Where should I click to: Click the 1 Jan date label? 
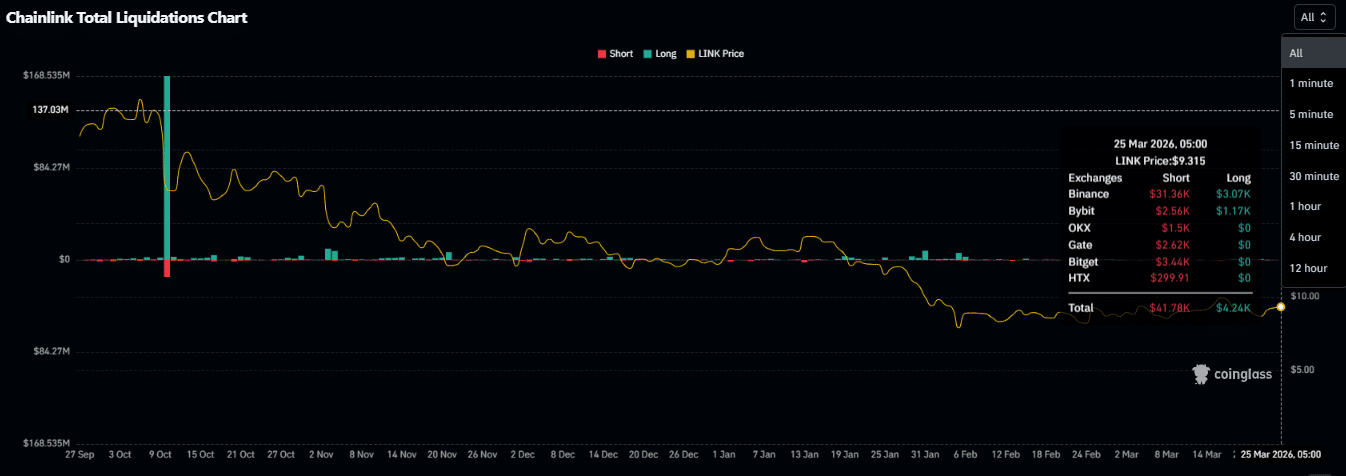pyautogui.click(x=723, y=454)
